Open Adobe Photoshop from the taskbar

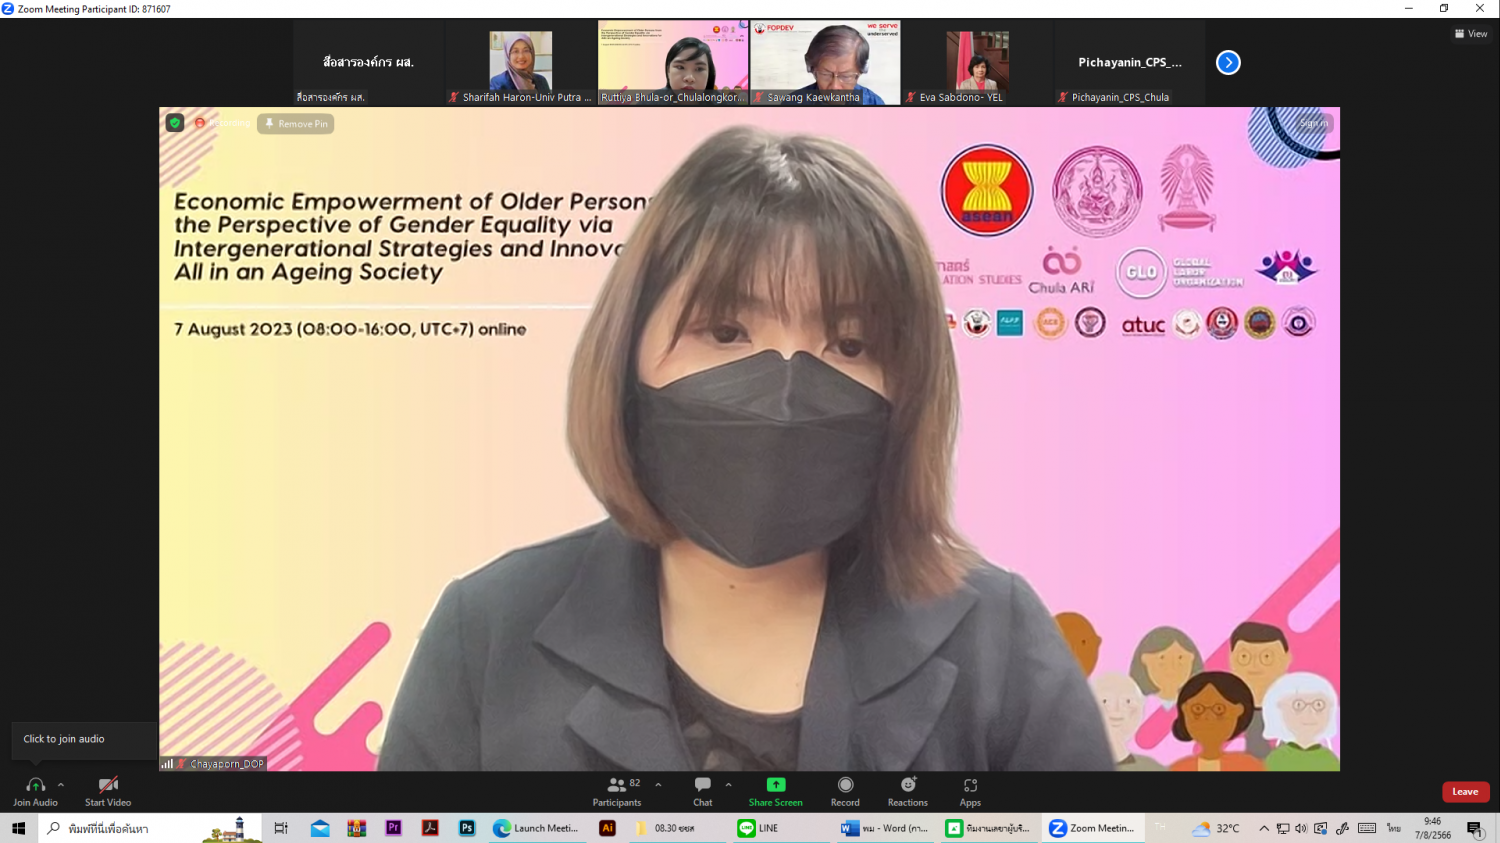467,828
